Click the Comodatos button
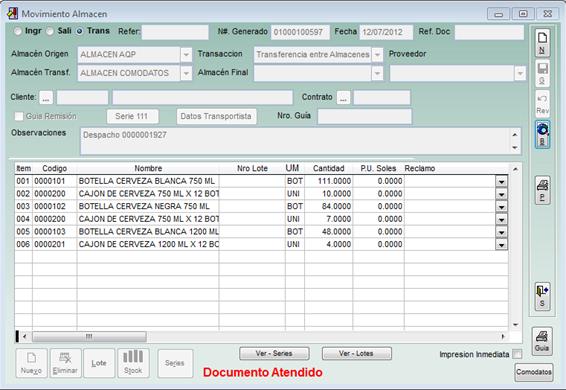 point(534,372)
